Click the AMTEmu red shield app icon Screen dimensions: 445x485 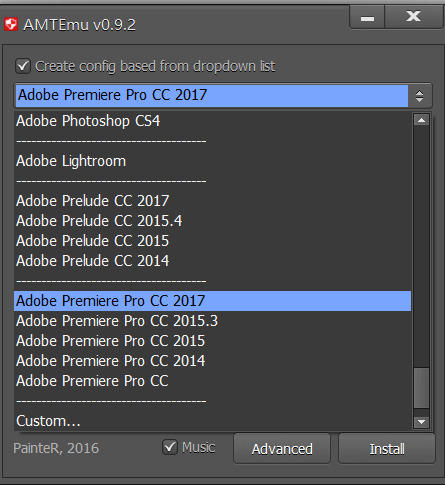(11, 24)
